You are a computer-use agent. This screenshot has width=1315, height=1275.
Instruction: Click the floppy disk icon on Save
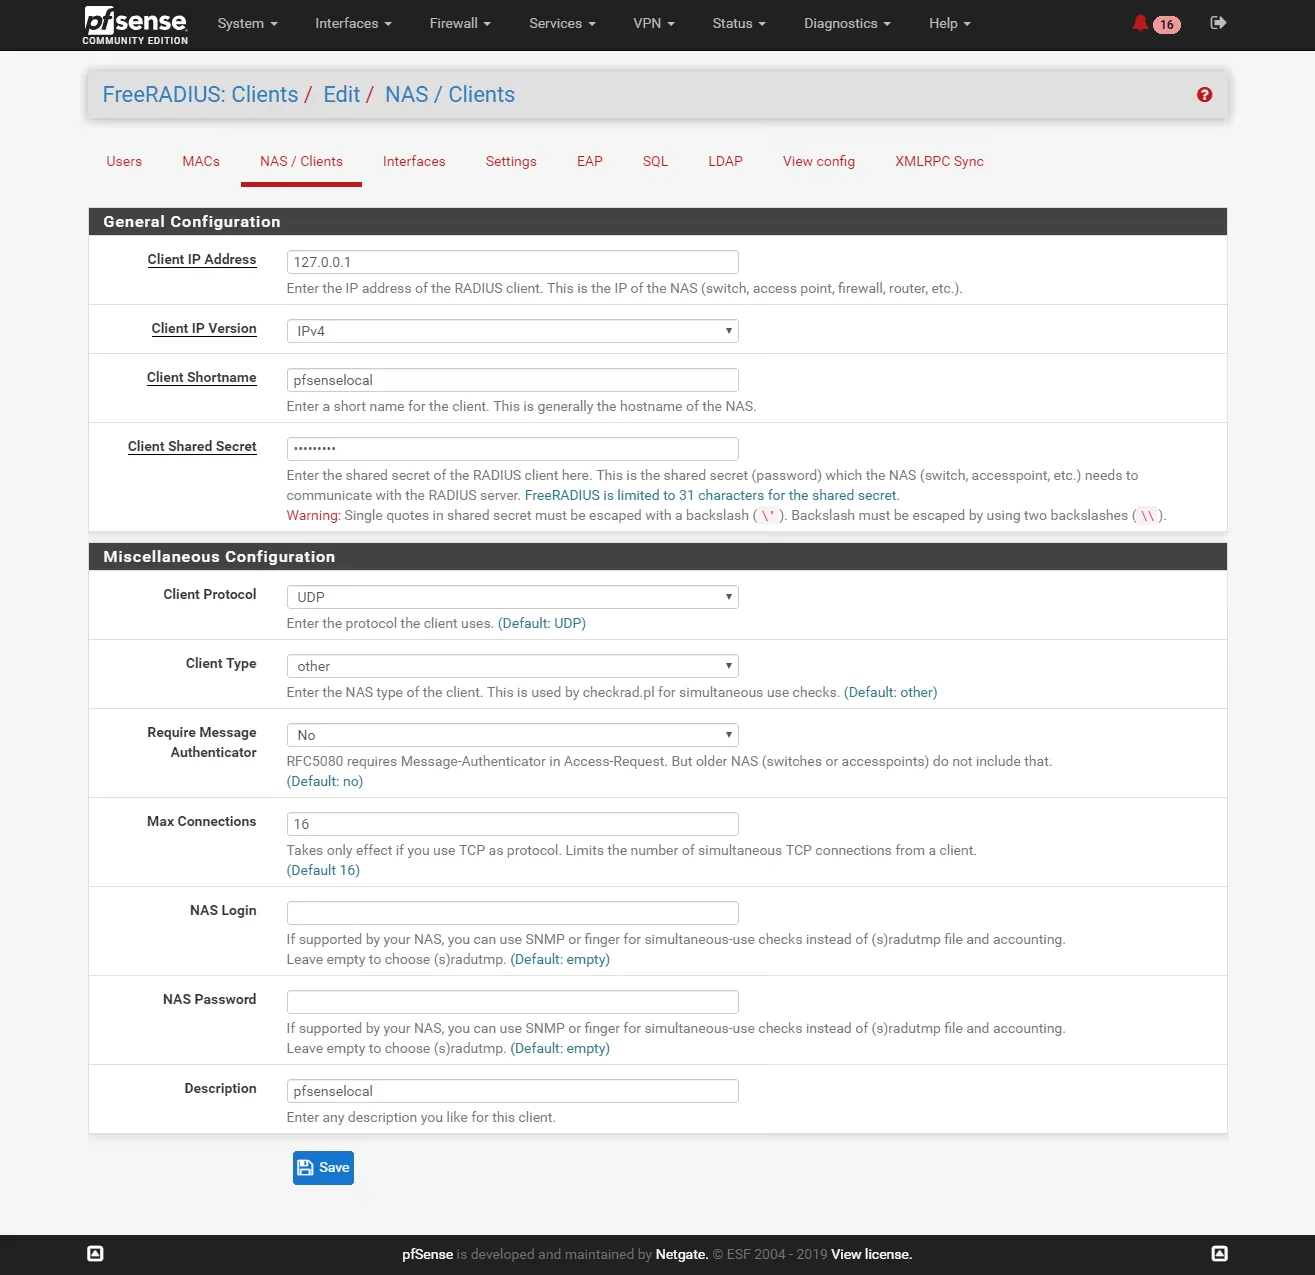tap(305, 1167)
